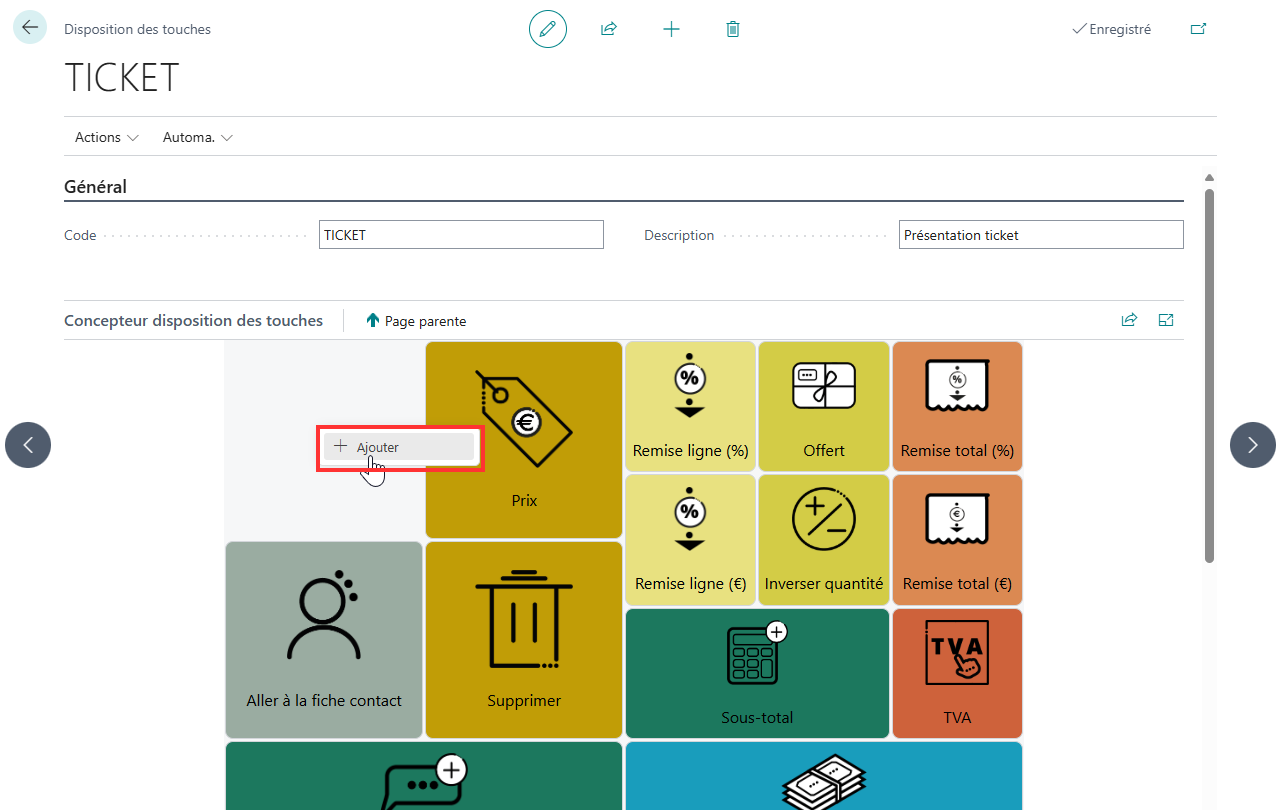Open the Automa. dropdown menu

click(x=198, y=137)
